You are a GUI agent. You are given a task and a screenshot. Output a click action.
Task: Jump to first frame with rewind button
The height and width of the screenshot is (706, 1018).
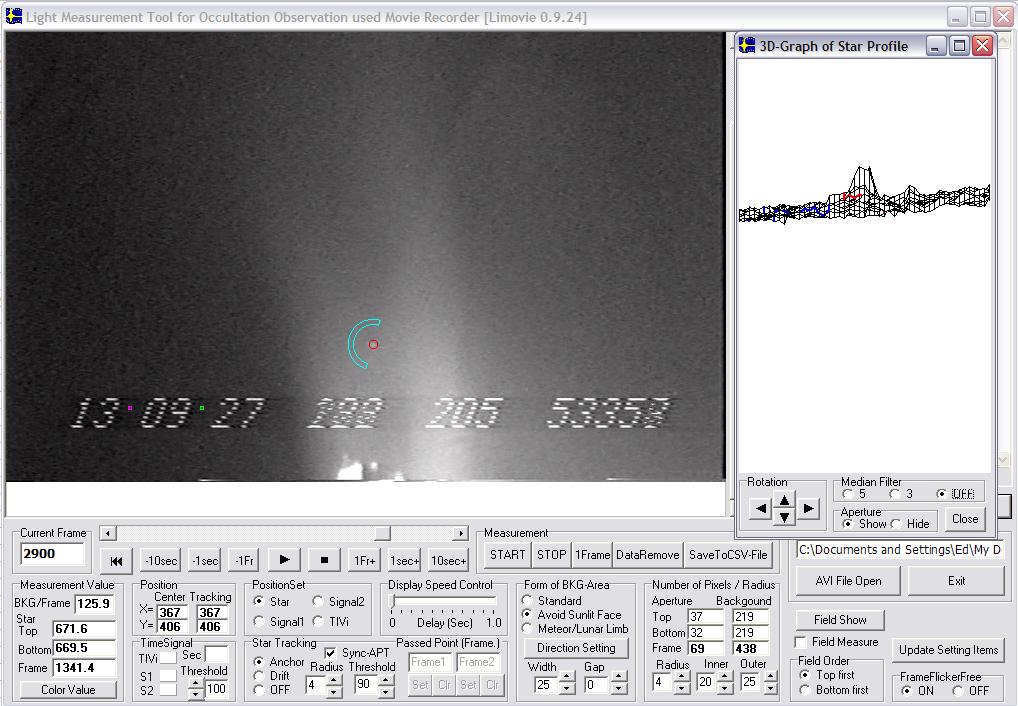pos(116,561)
